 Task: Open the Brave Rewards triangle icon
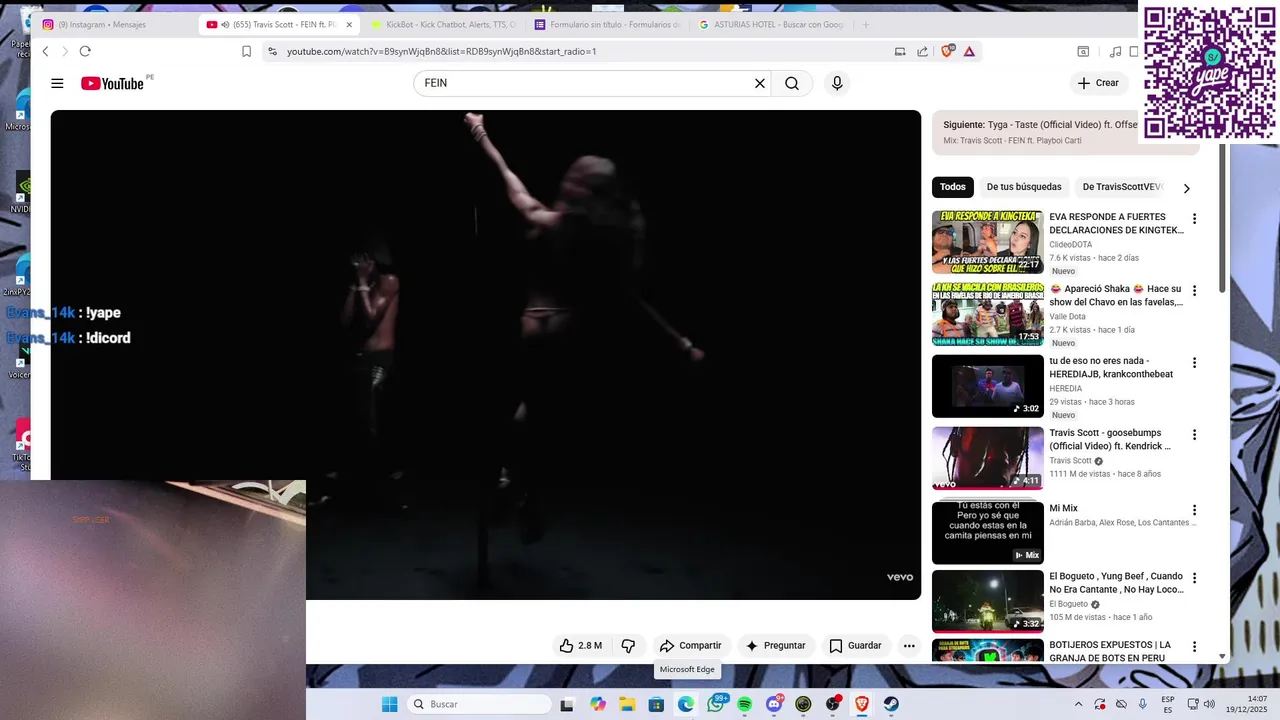coord(969,51)
